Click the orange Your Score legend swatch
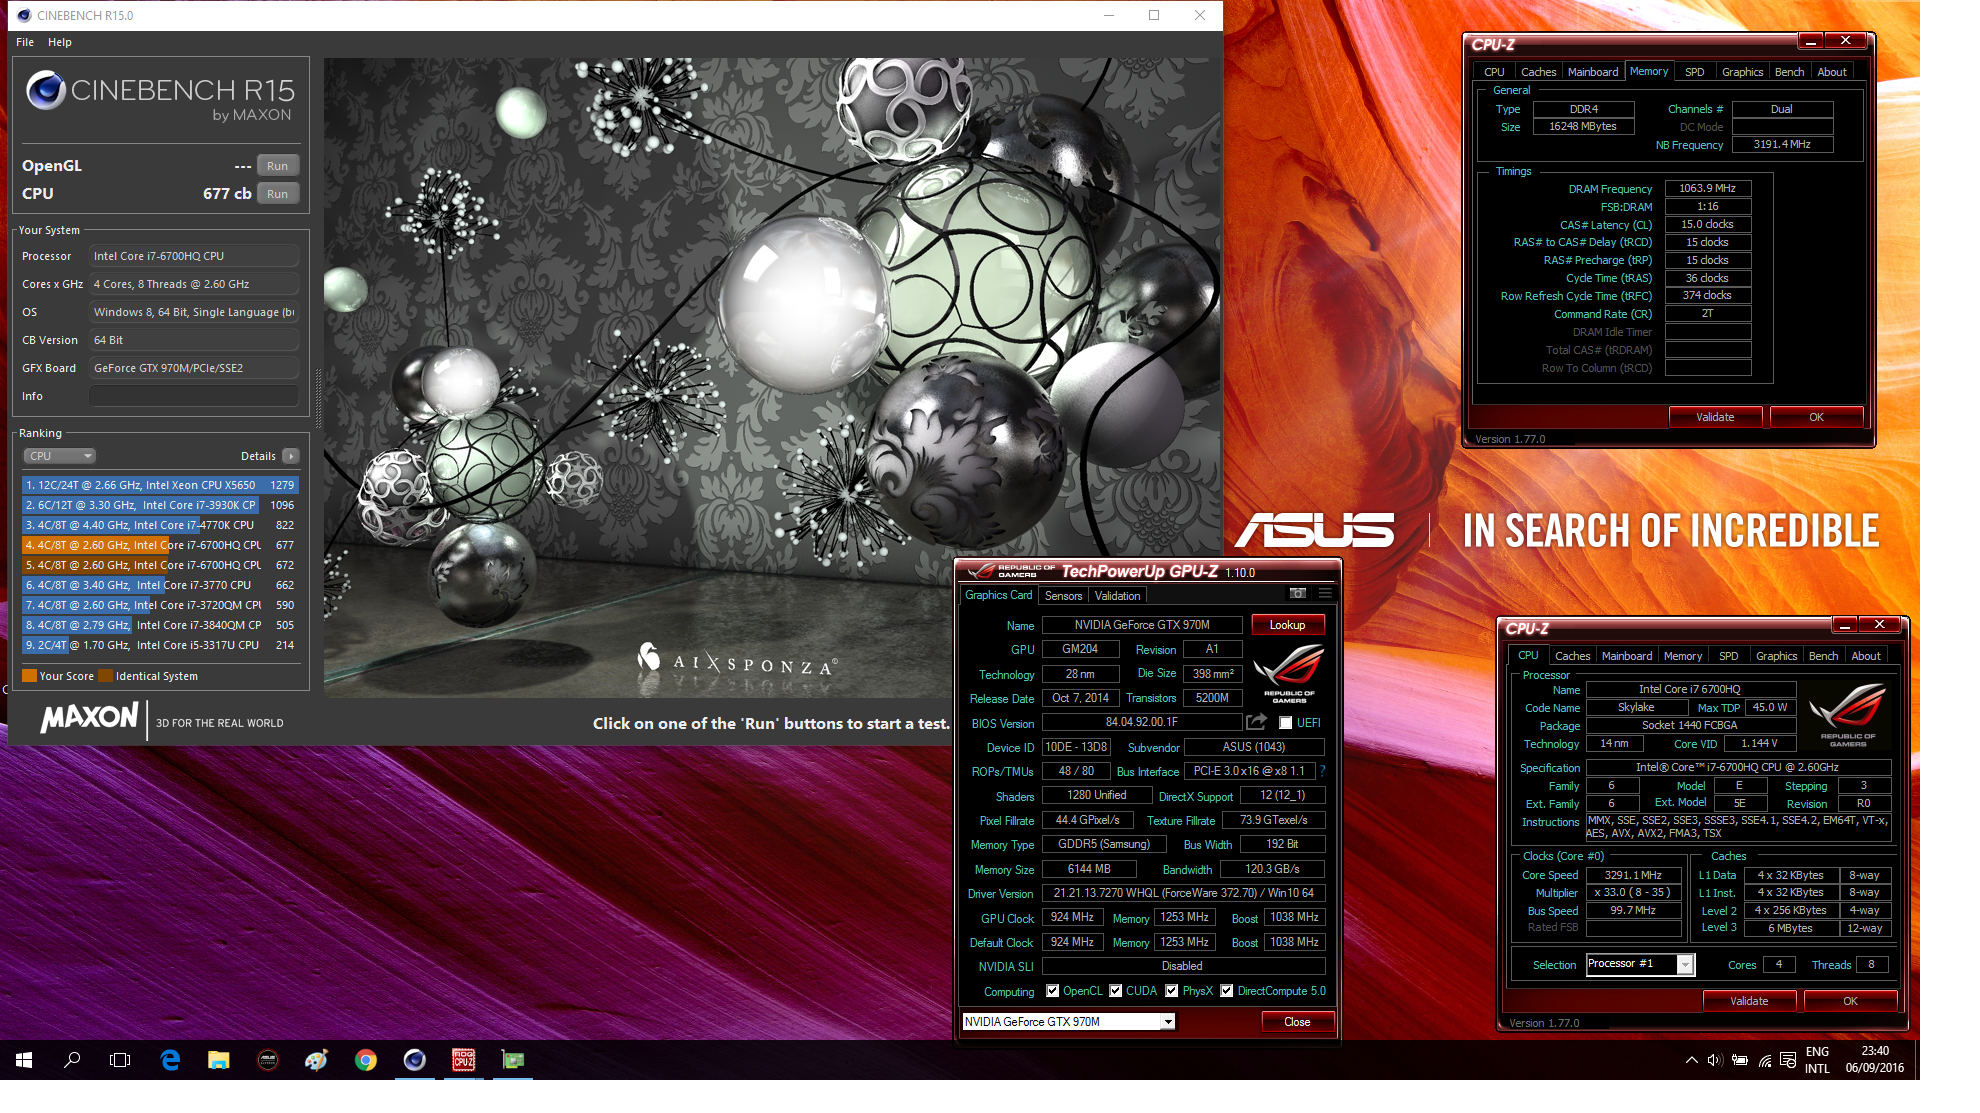The width and height of the screenshot is (1980, 1113). tap(29, 676)
